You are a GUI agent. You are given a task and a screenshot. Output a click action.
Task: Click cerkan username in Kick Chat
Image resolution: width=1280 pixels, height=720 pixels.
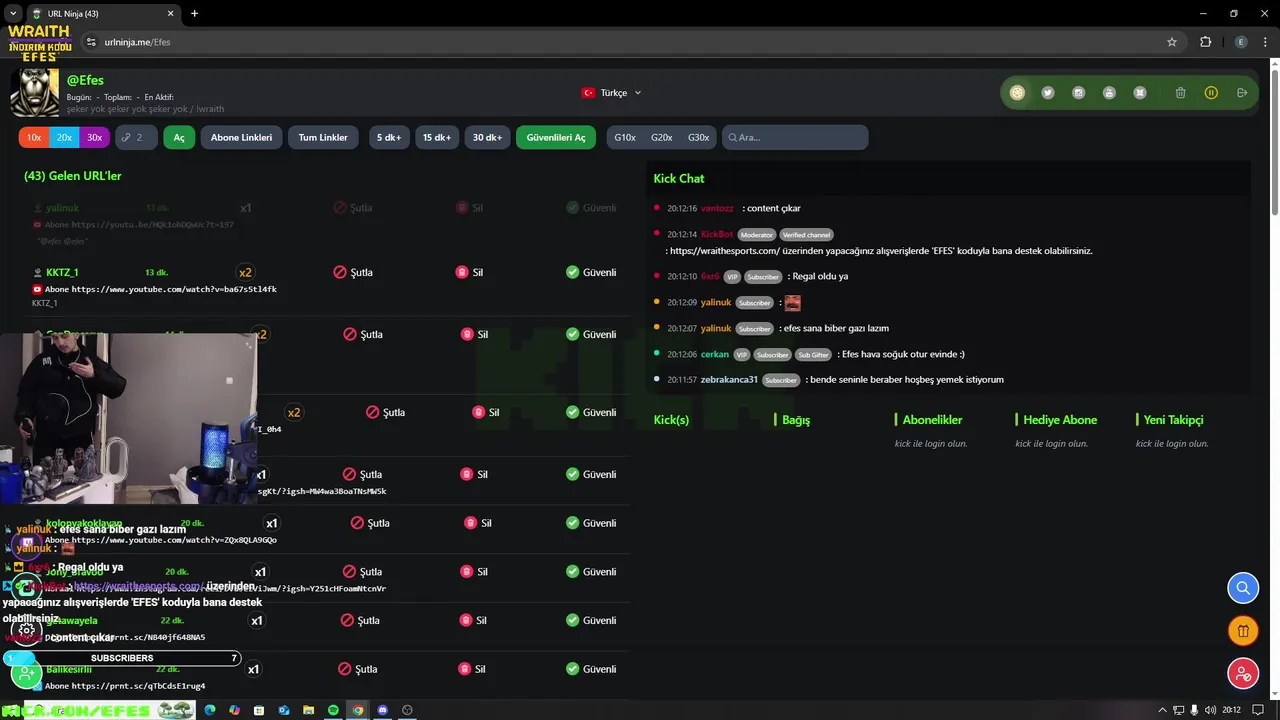coord(715,354)
